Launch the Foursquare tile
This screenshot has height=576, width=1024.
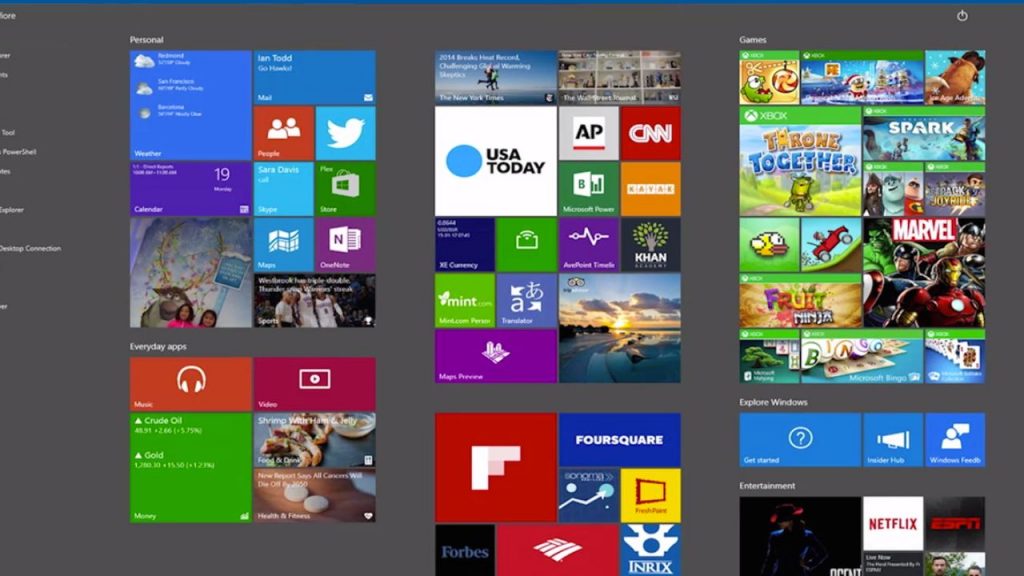pos(619,440)
